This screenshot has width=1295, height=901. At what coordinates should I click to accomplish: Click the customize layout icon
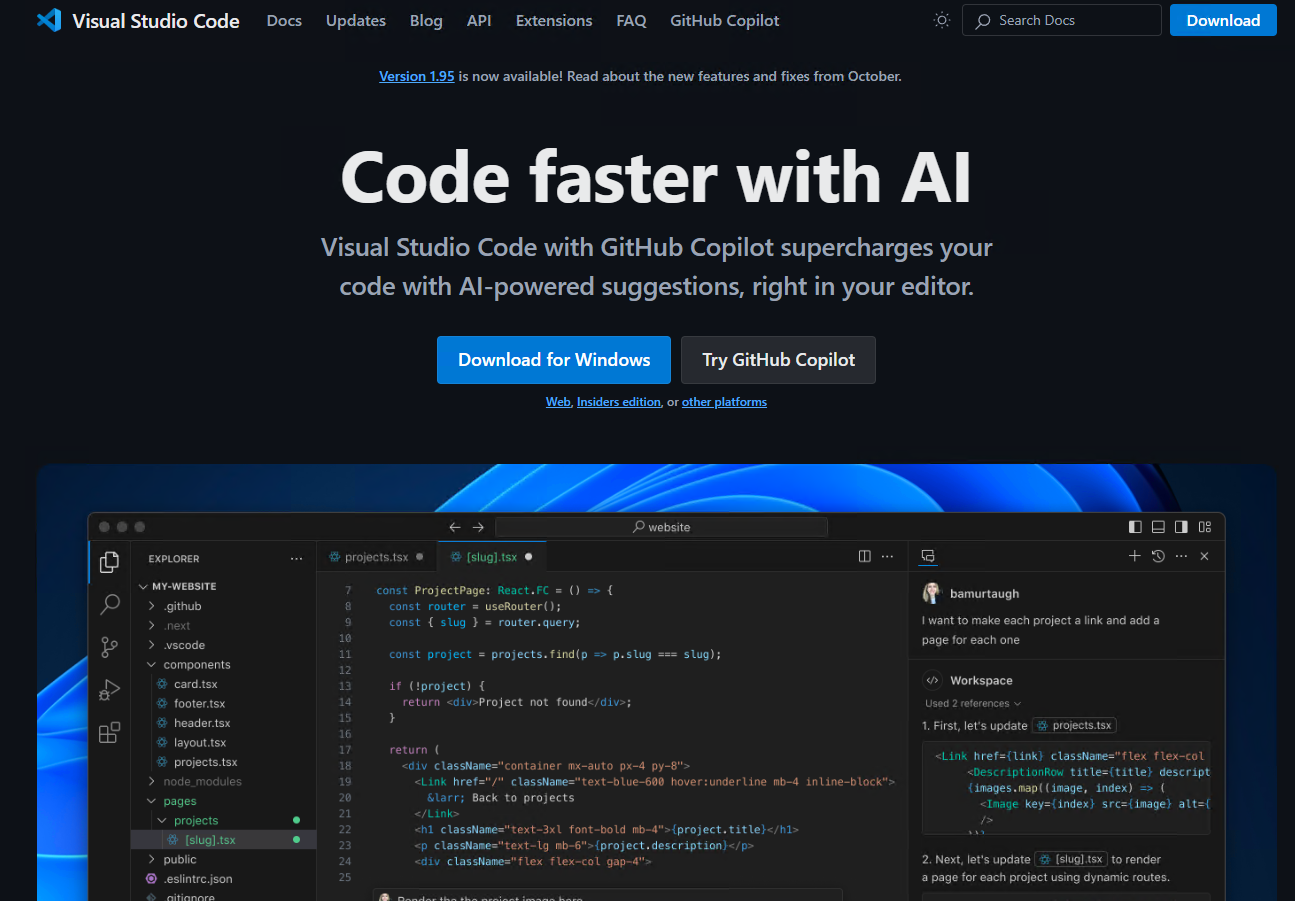click(1205, 527)
